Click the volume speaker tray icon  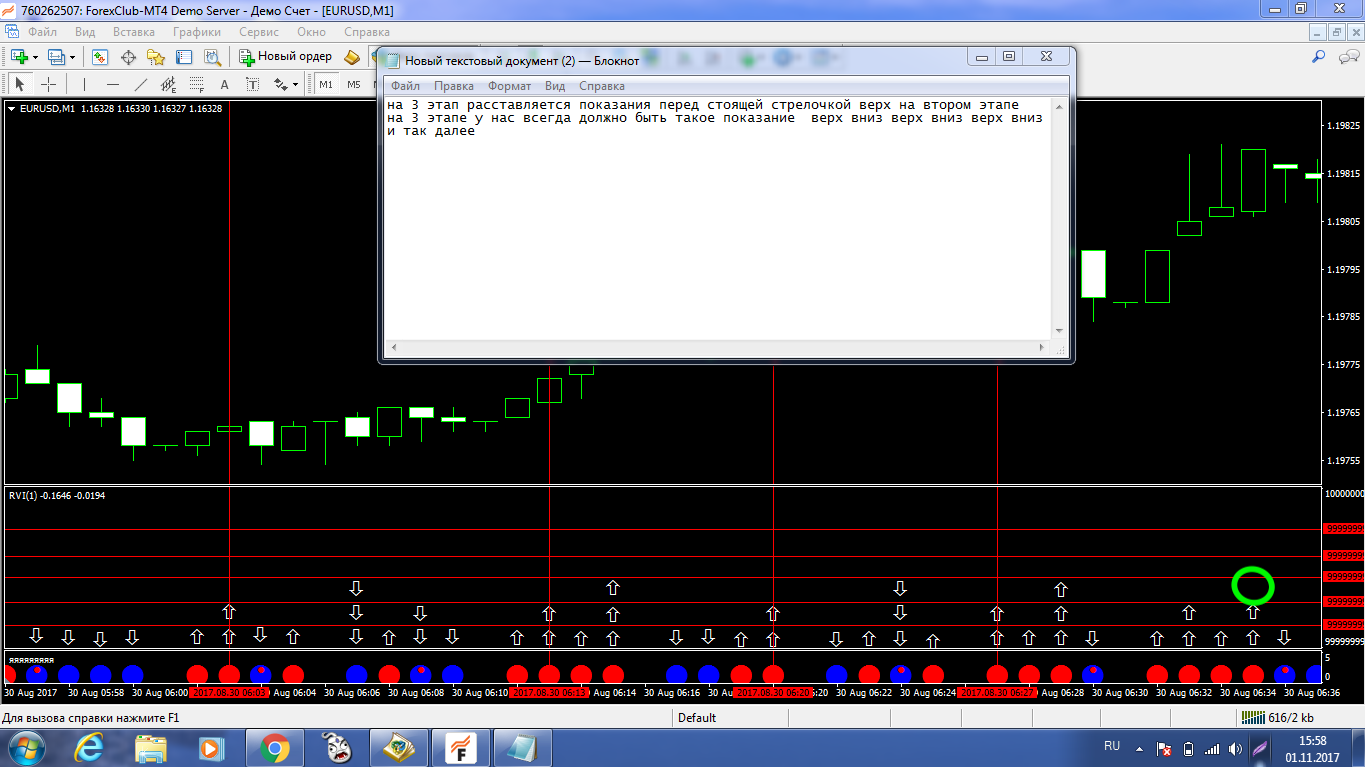tap(1236, 748)
